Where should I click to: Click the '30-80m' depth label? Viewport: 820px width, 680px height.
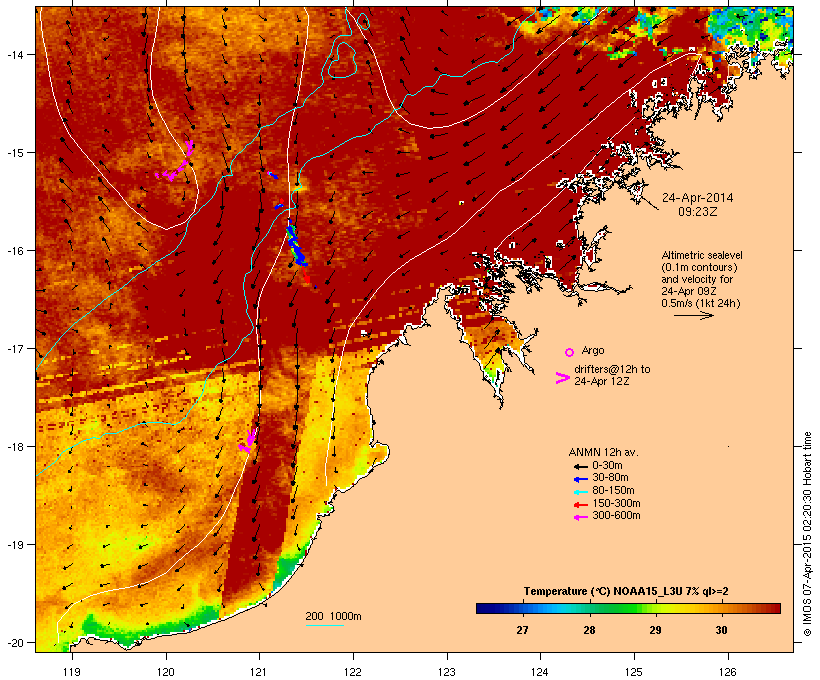point(610,478)
